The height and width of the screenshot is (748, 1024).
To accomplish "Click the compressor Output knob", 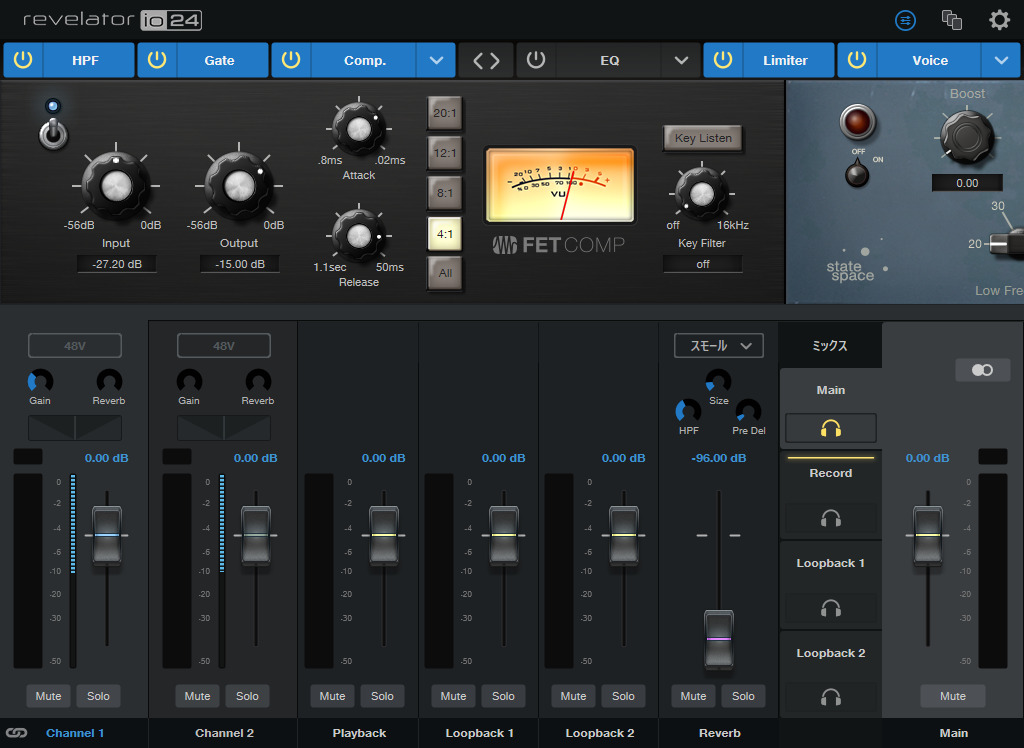I will [239, 186].
